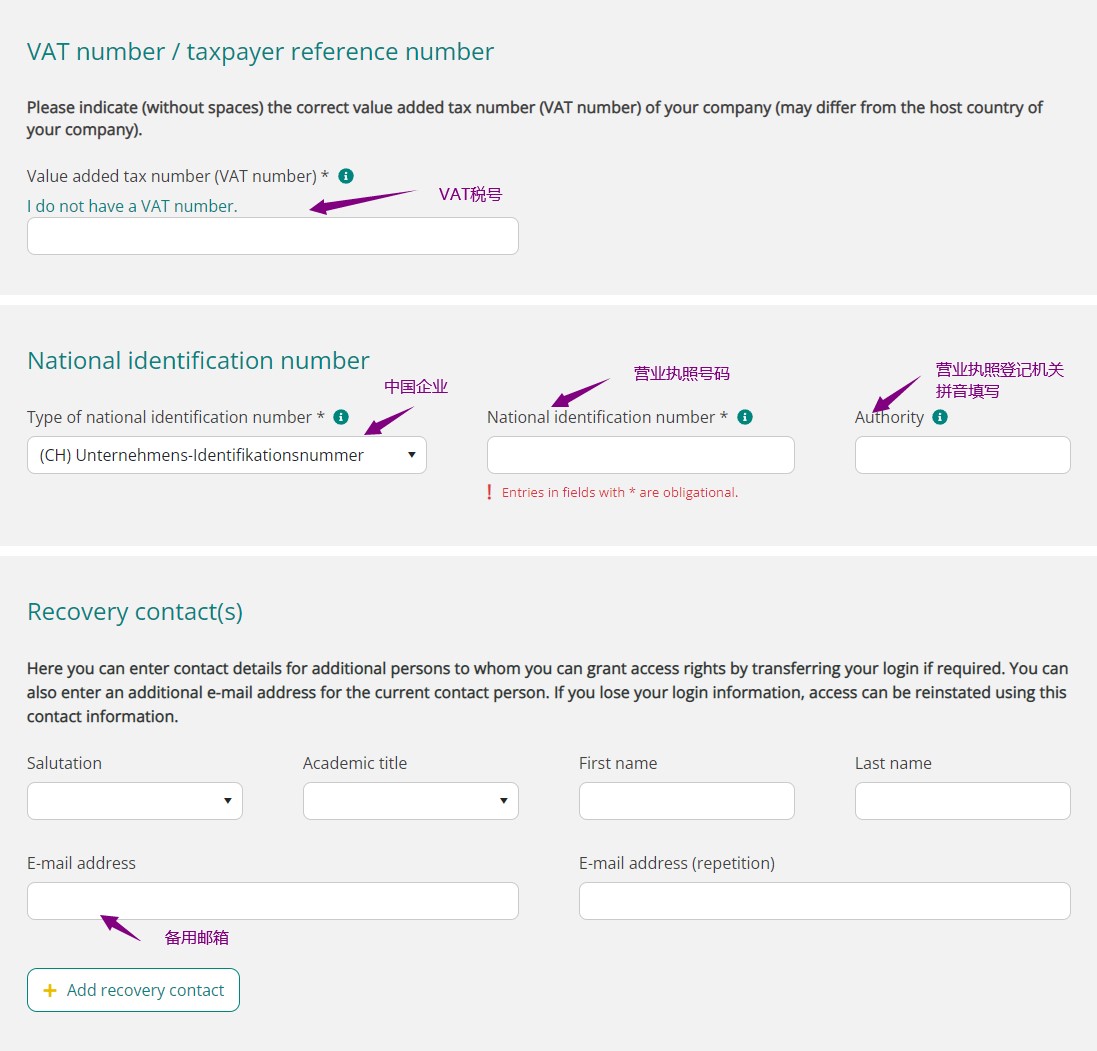Screen dimensions: 1097x1051
Task: Click info icon next to Authority label
Action: [940, 417]
